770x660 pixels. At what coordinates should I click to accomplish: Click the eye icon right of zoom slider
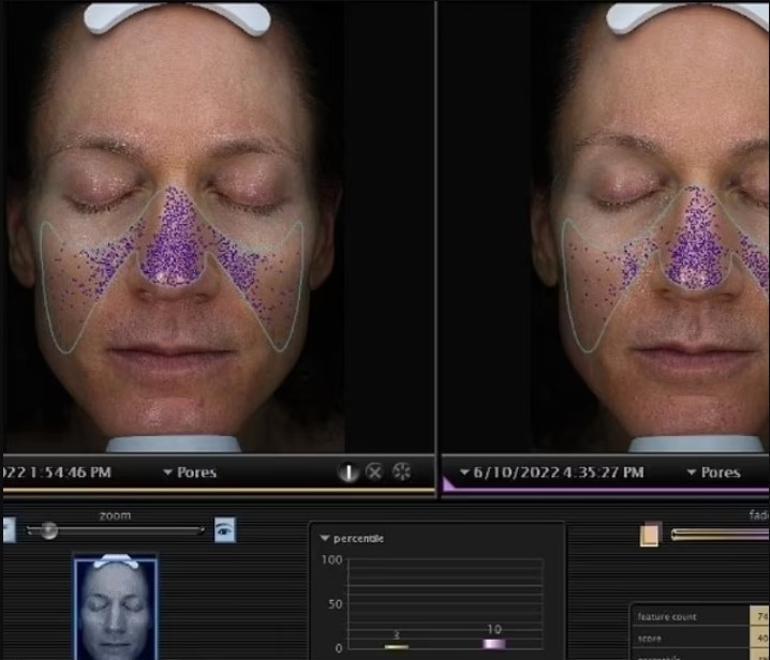point(225,530)
